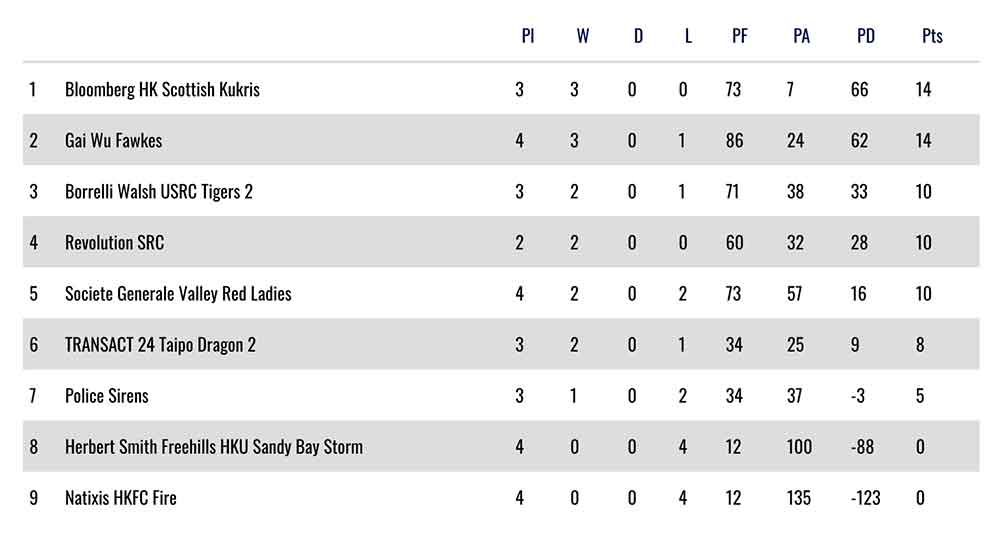Sort table by Pl column header
1000x536 pixels.
(x=527, y=37)
